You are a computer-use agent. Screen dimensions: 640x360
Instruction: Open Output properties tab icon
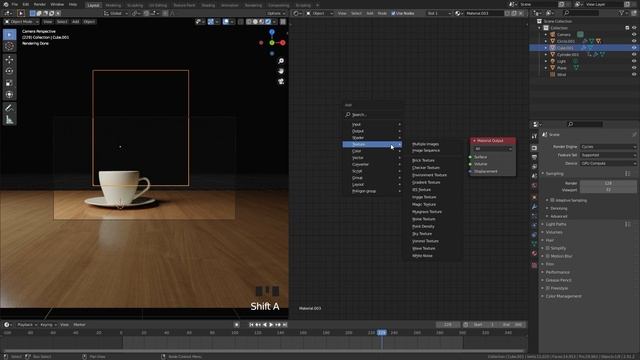pyautogui.click(x=534, y=157)
